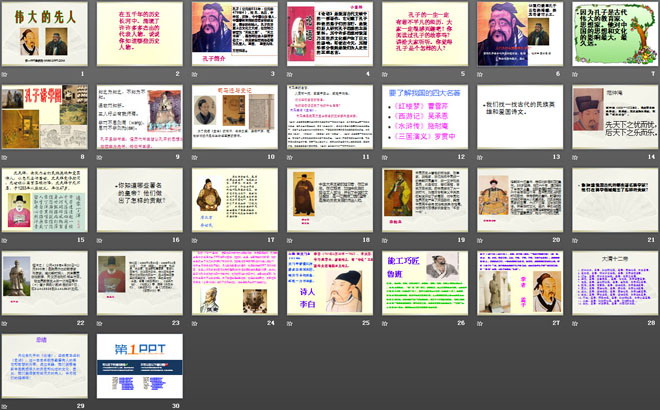The width and height of the screenshot is (660, 410).
Task: Preview animation via star icon under slide 11
Action: (x=290, y=157)
